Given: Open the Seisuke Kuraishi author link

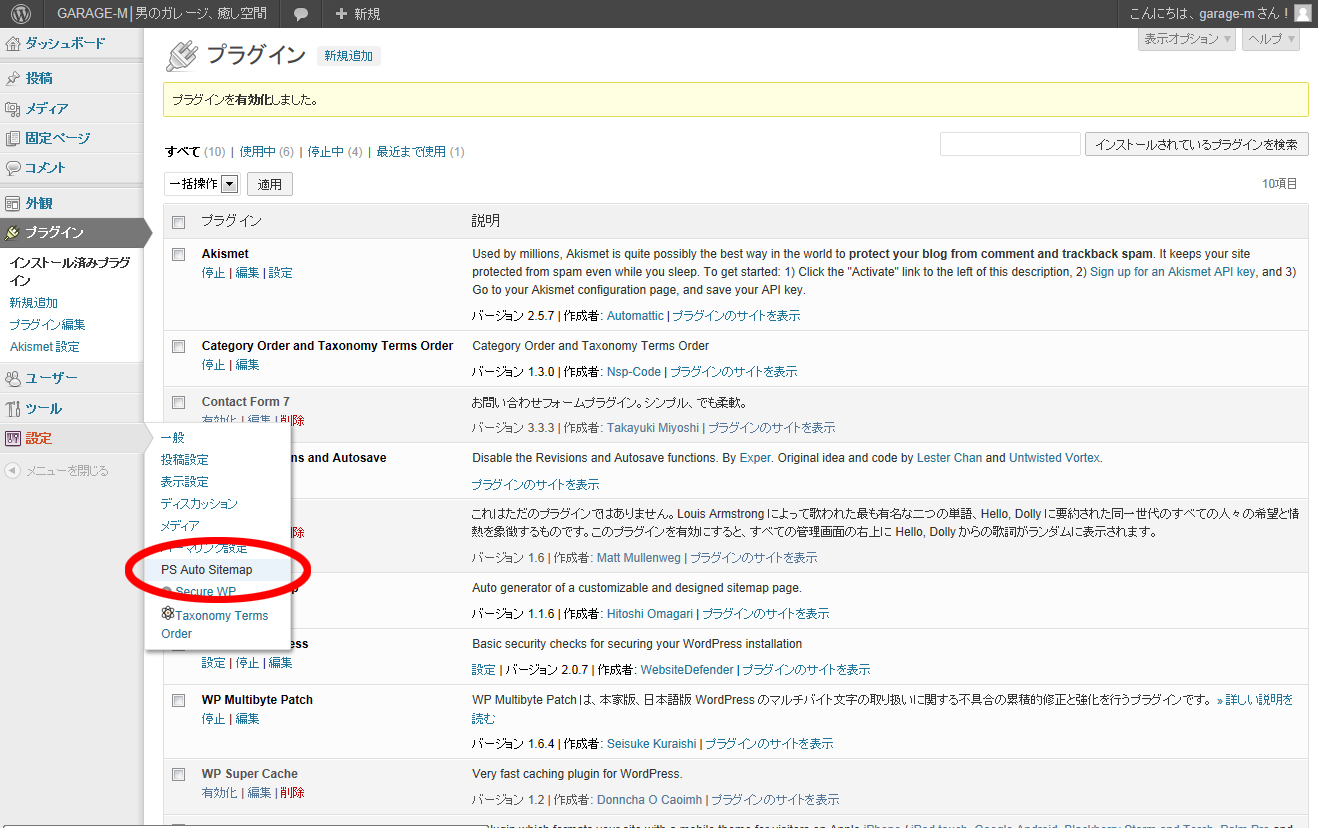Looking at the screenshot, I should [x=652, y=743].
